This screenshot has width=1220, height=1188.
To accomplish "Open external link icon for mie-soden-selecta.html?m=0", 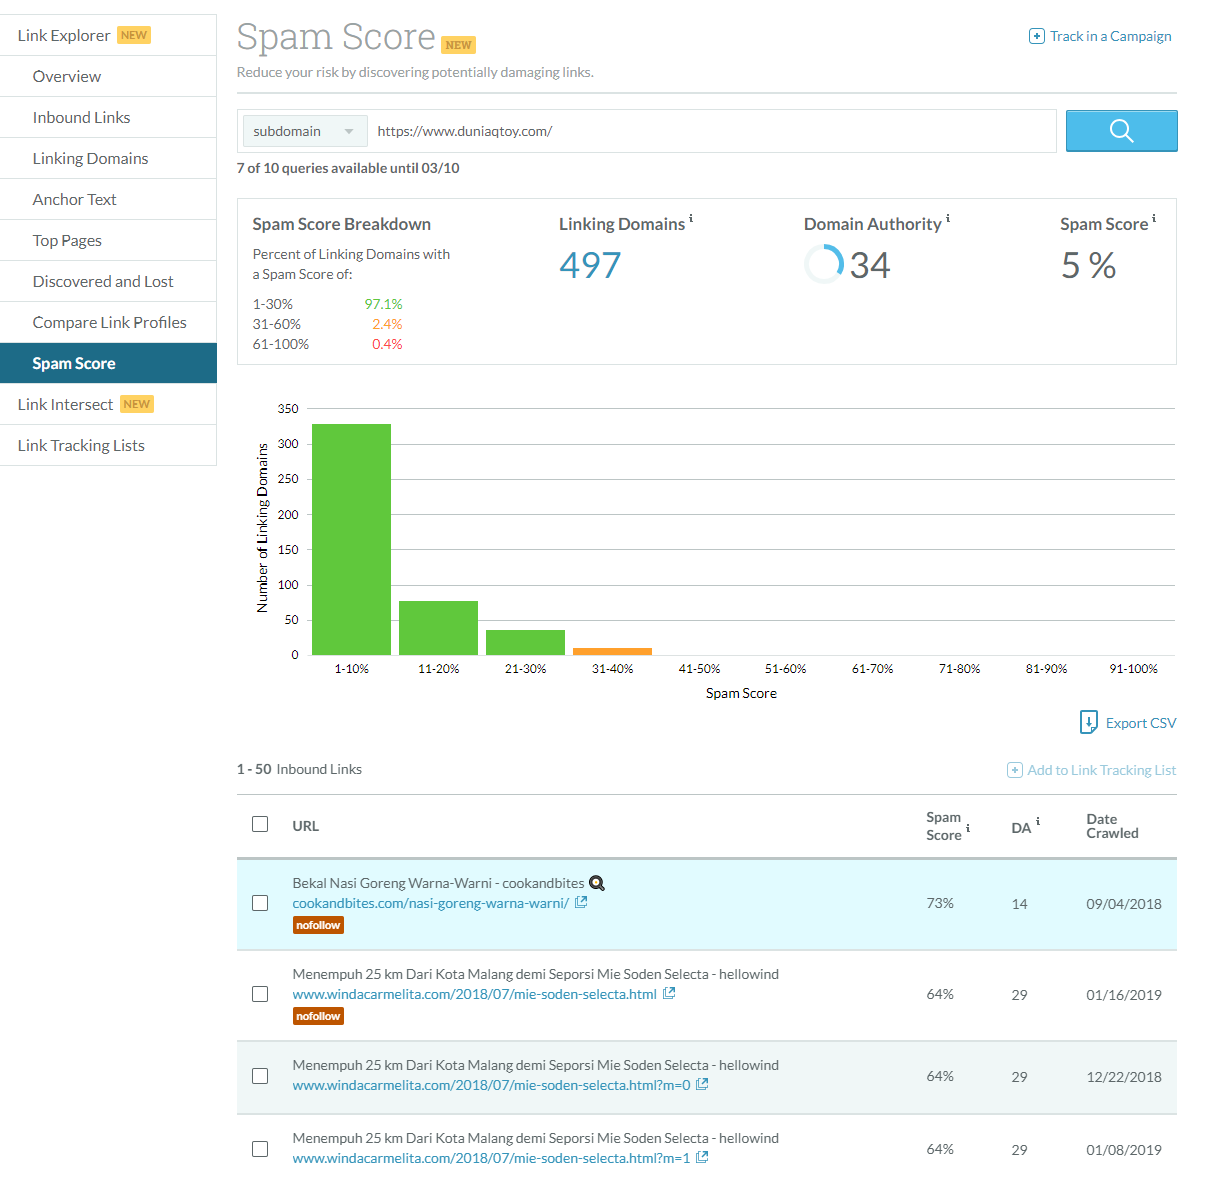I will point(702,1084).
